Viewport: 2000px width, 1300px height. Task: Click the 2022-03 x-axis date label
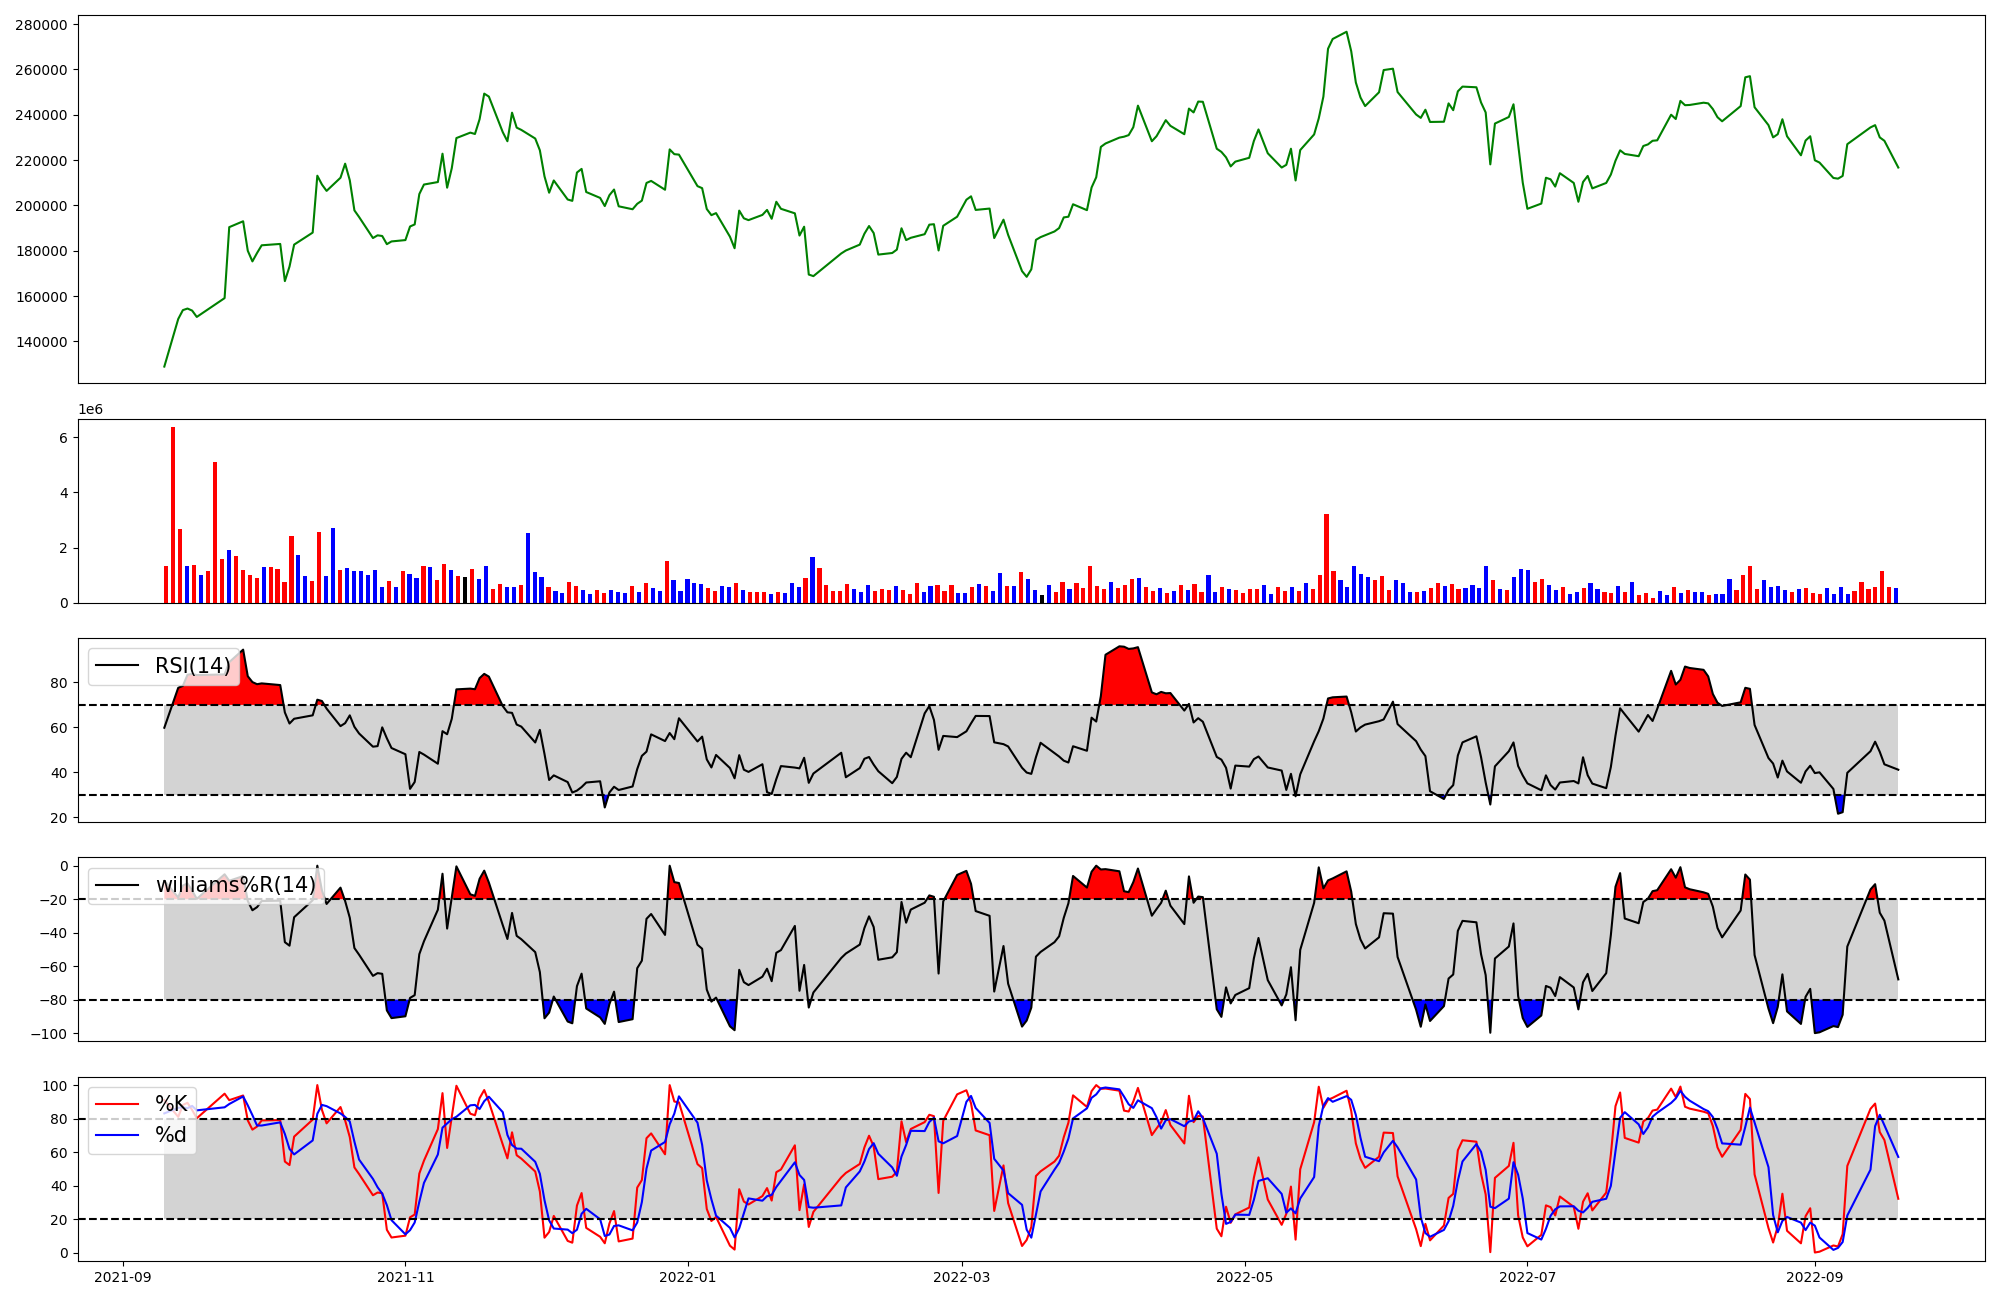pos(962,1277)
